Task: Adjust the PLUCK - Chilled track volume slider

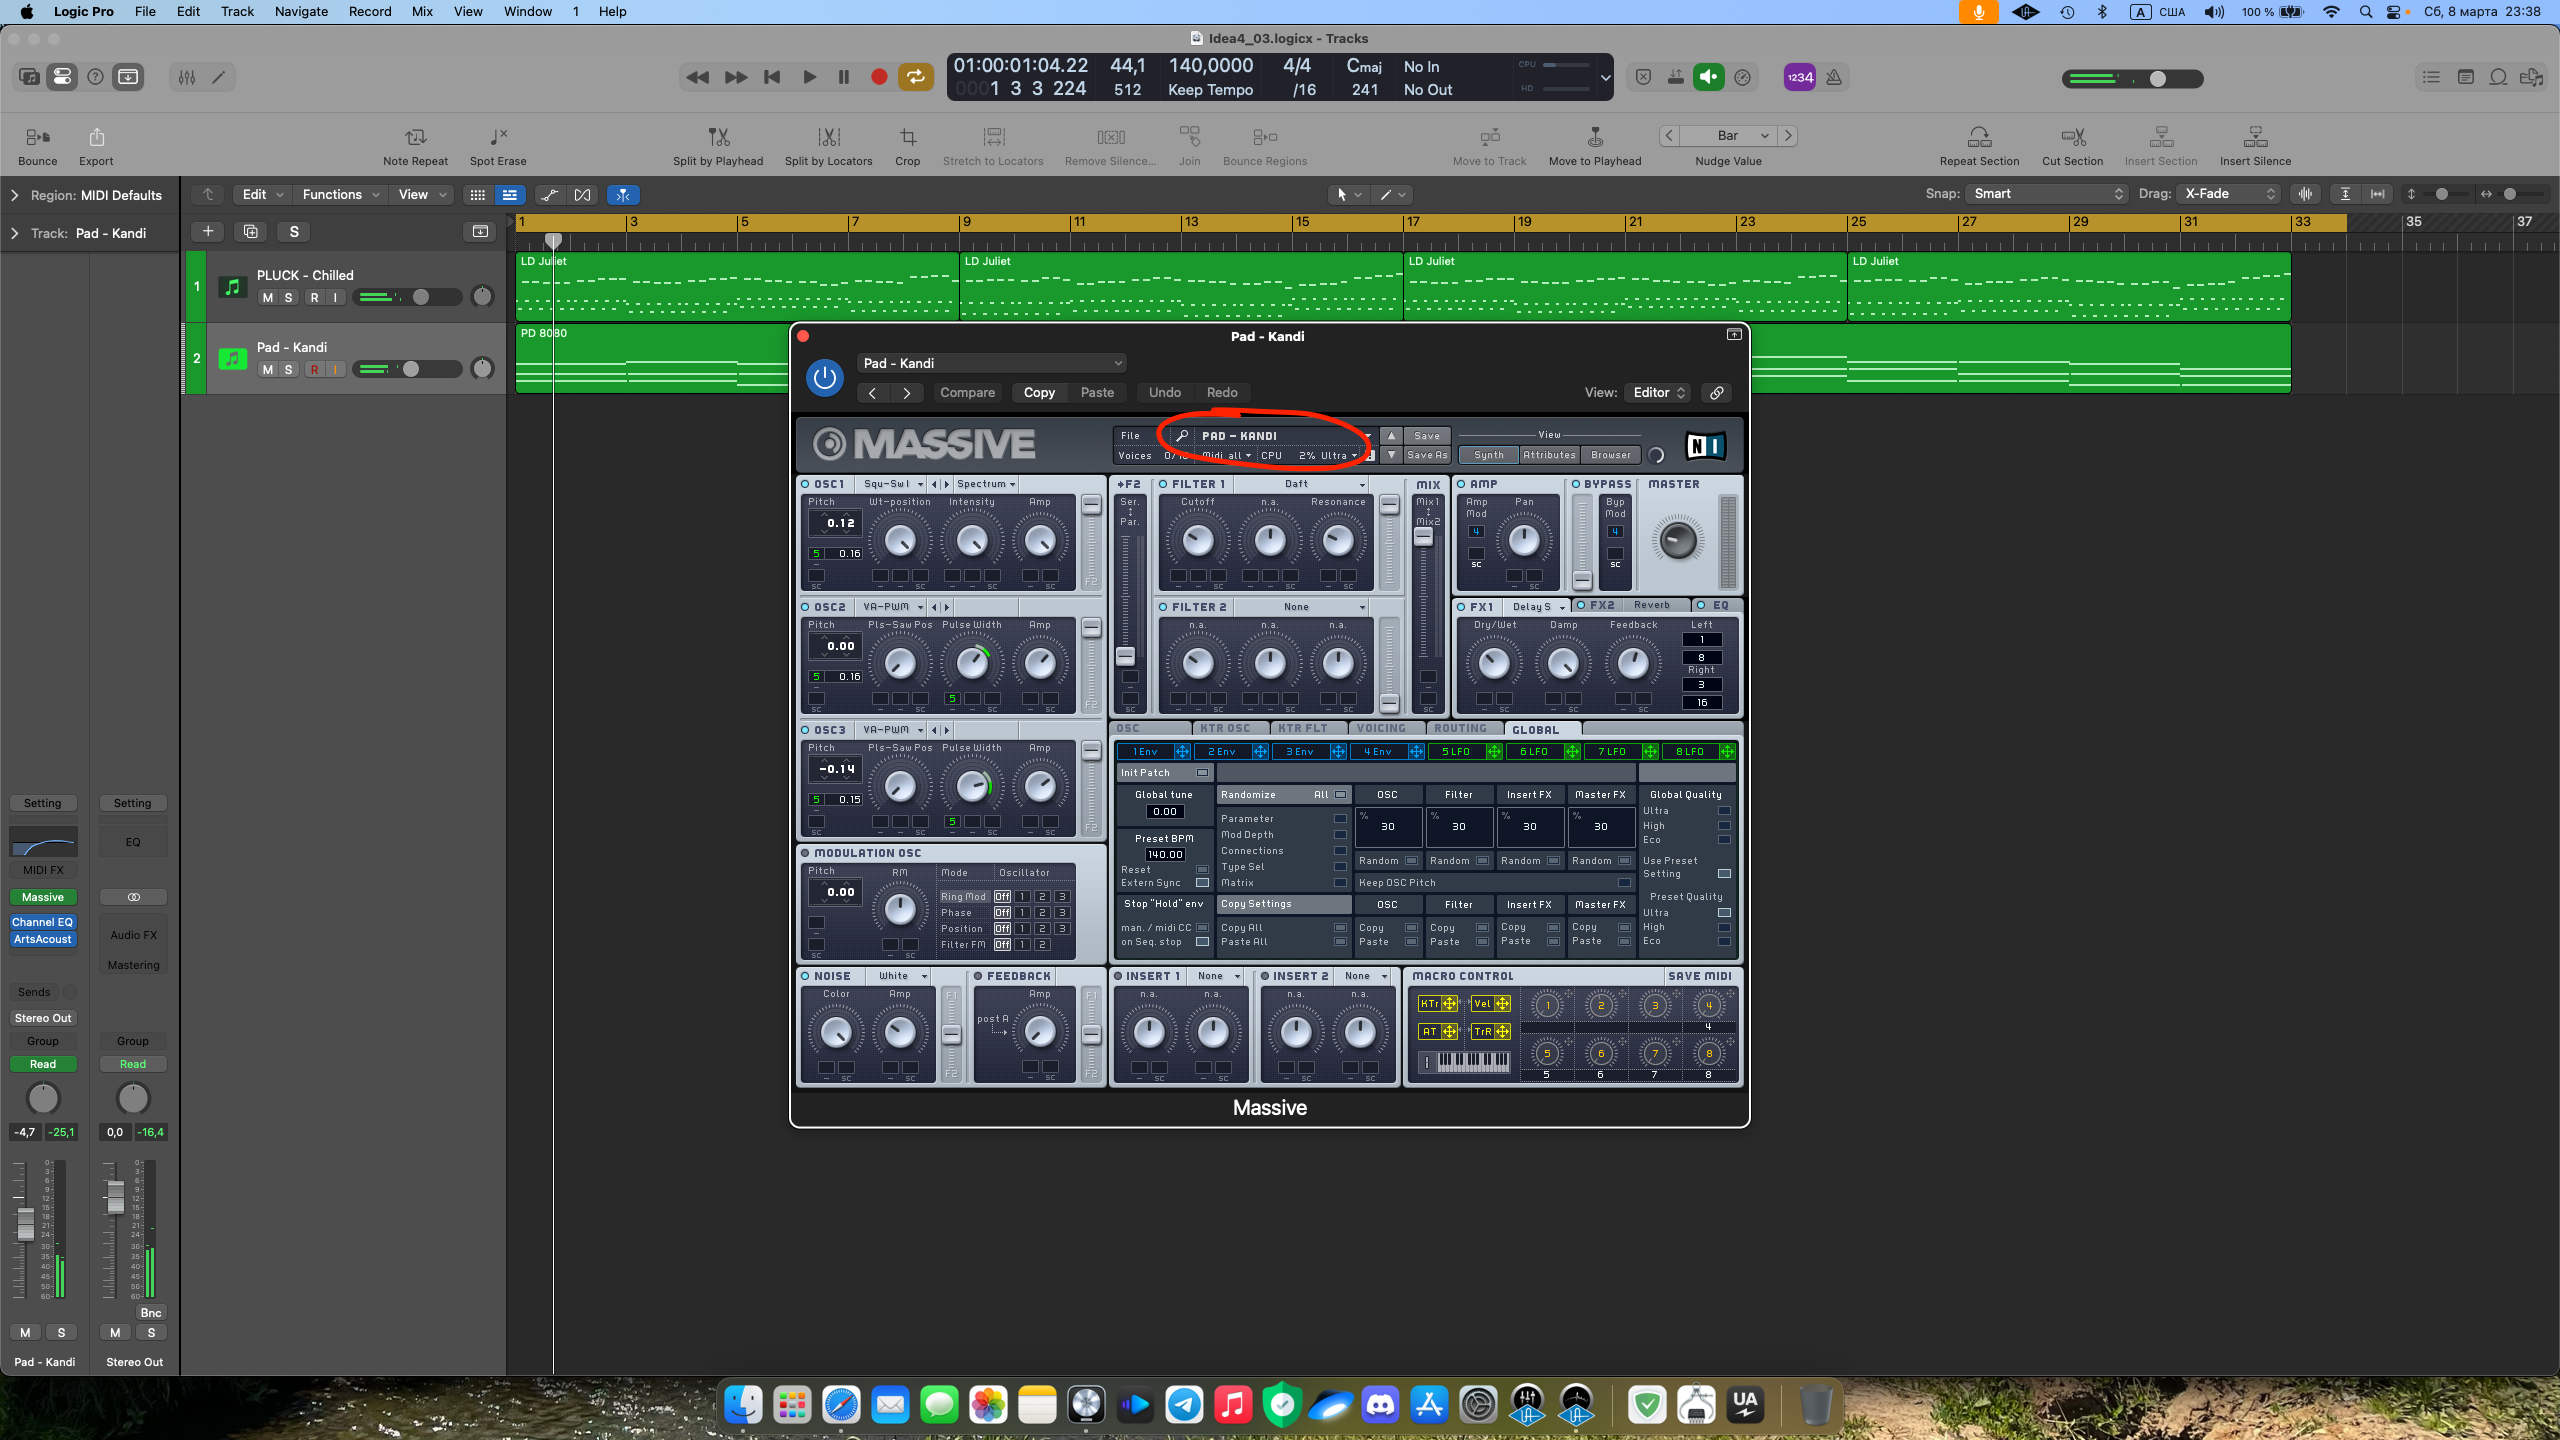Action: coord(421,297)
